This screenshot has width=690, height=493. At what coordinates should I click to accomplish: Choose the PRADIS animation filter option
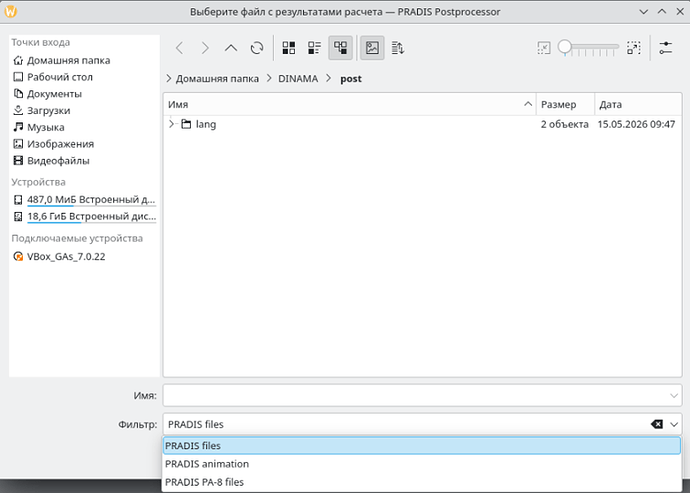422,464
